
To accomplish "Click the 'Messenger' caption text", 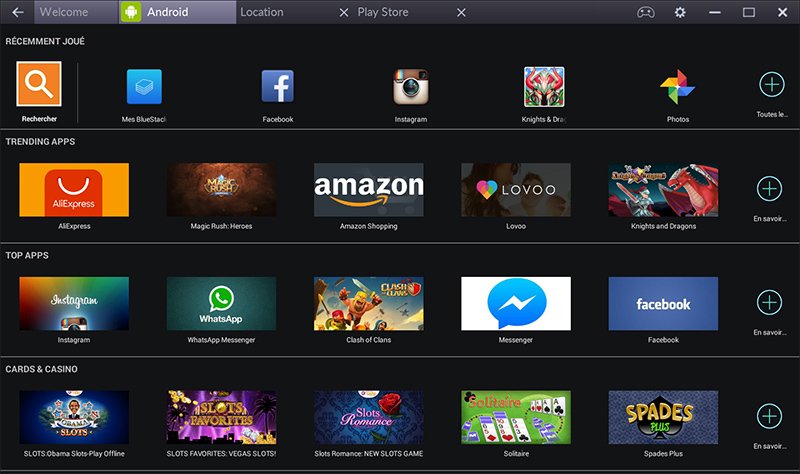I will [x=516, y=340].
